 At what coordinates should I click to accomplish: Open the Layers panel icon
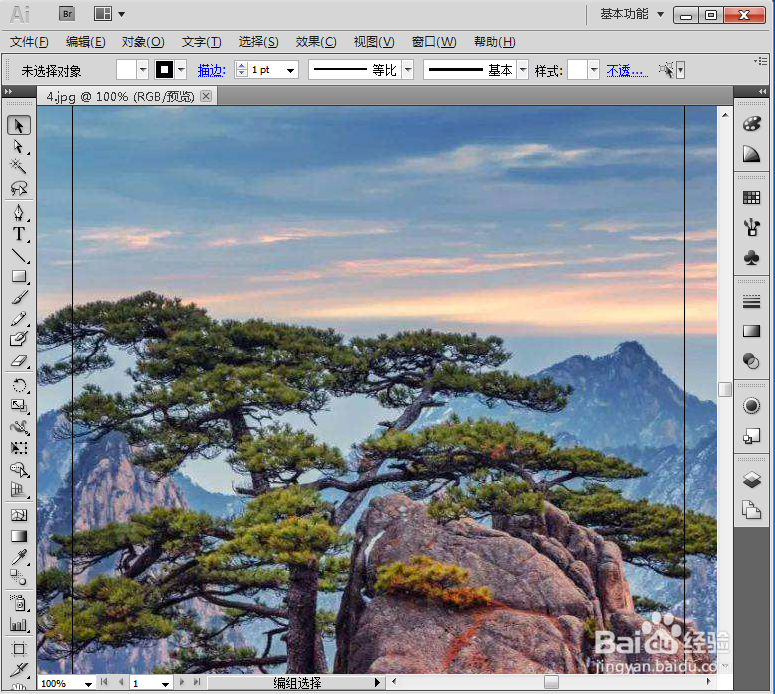(x=751, y=479)
